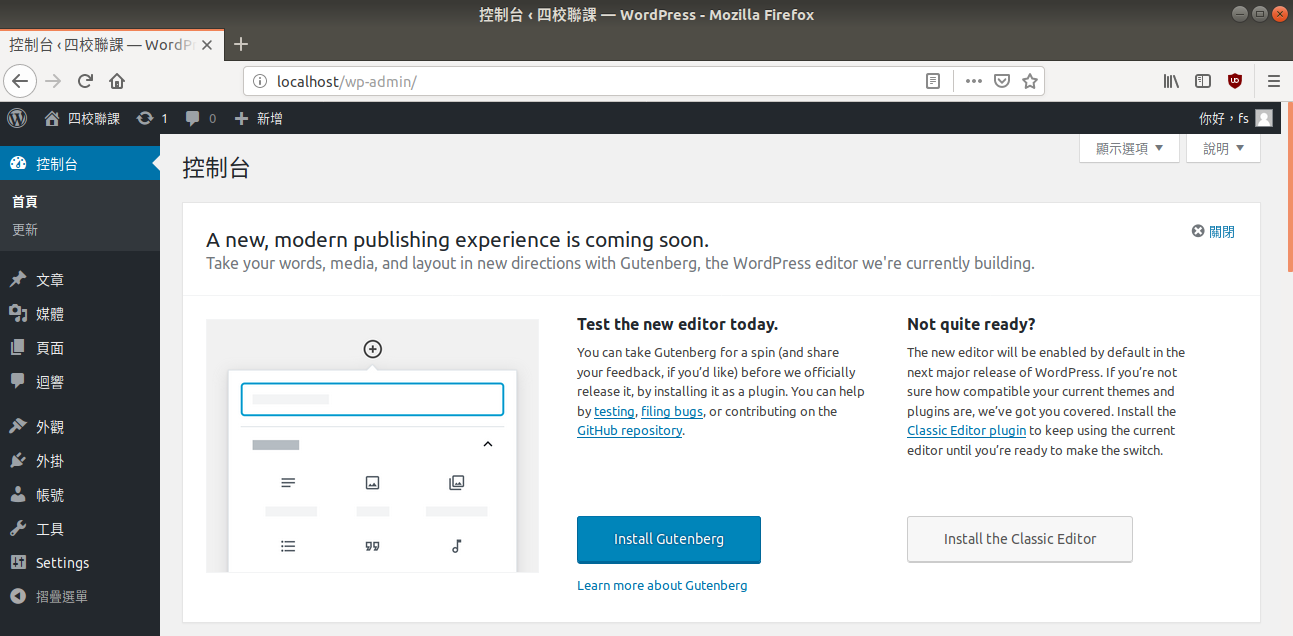Screen dimensions: 1293x636
Task: Open 媒體 media menu
Action: point(80,314)
